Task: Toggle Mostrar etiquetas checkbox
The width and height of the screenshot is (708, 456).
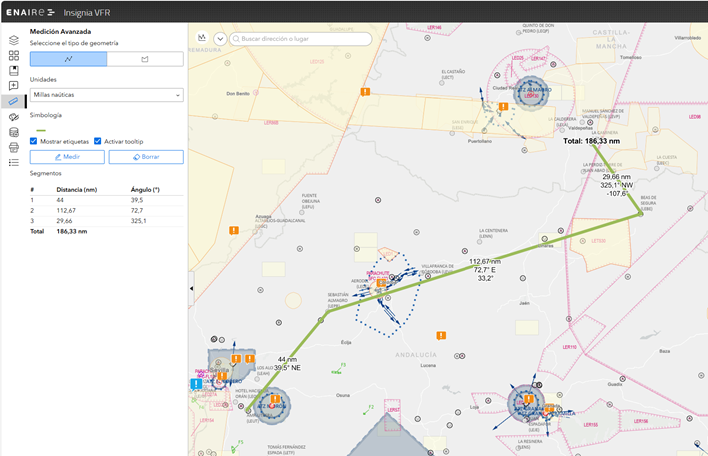Action: (33, 141)
